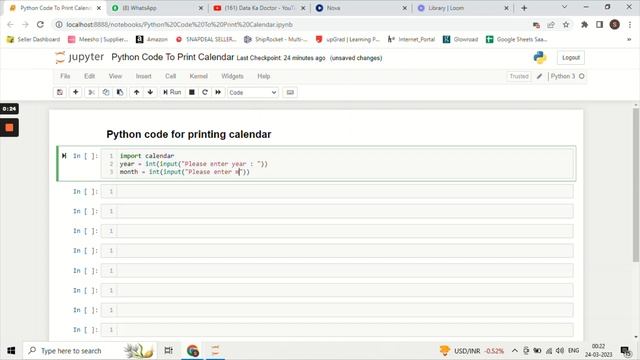Viewport: 640px width, 360px height.
Task: Open the Google Sheets bookmark
Action: [x=517, y=39]
